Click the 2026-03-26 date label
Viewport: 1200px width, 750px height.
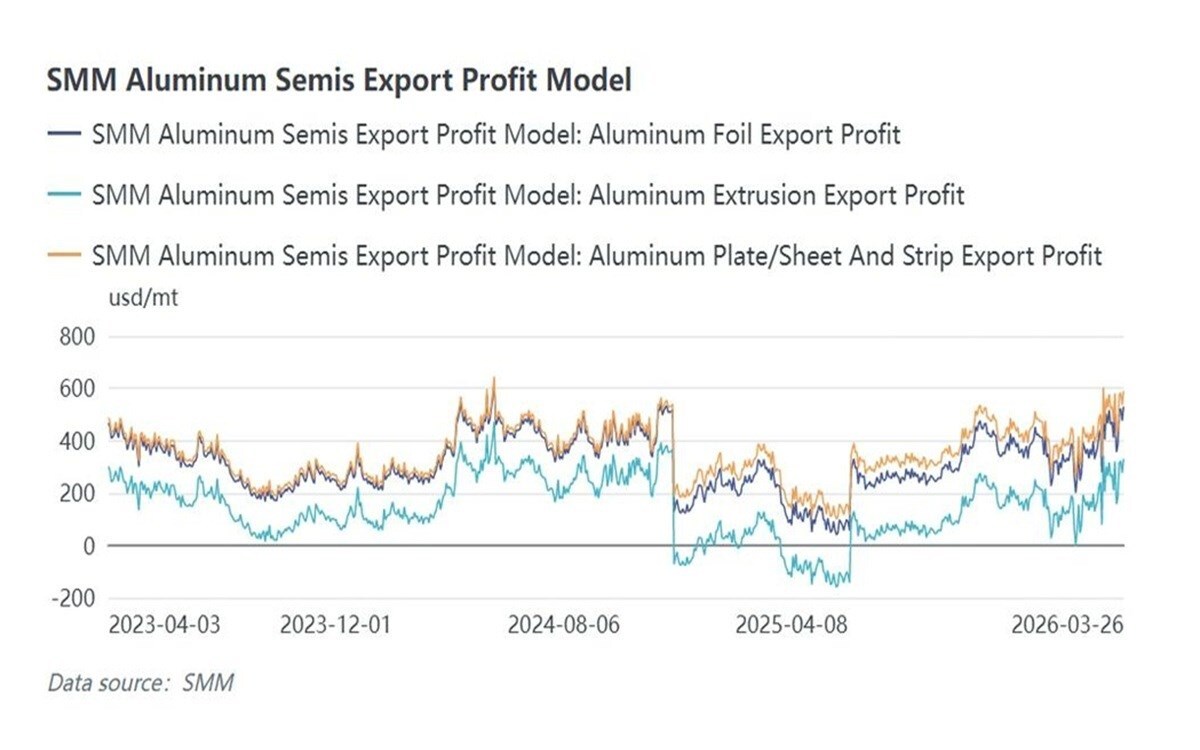coord(1067,625)
